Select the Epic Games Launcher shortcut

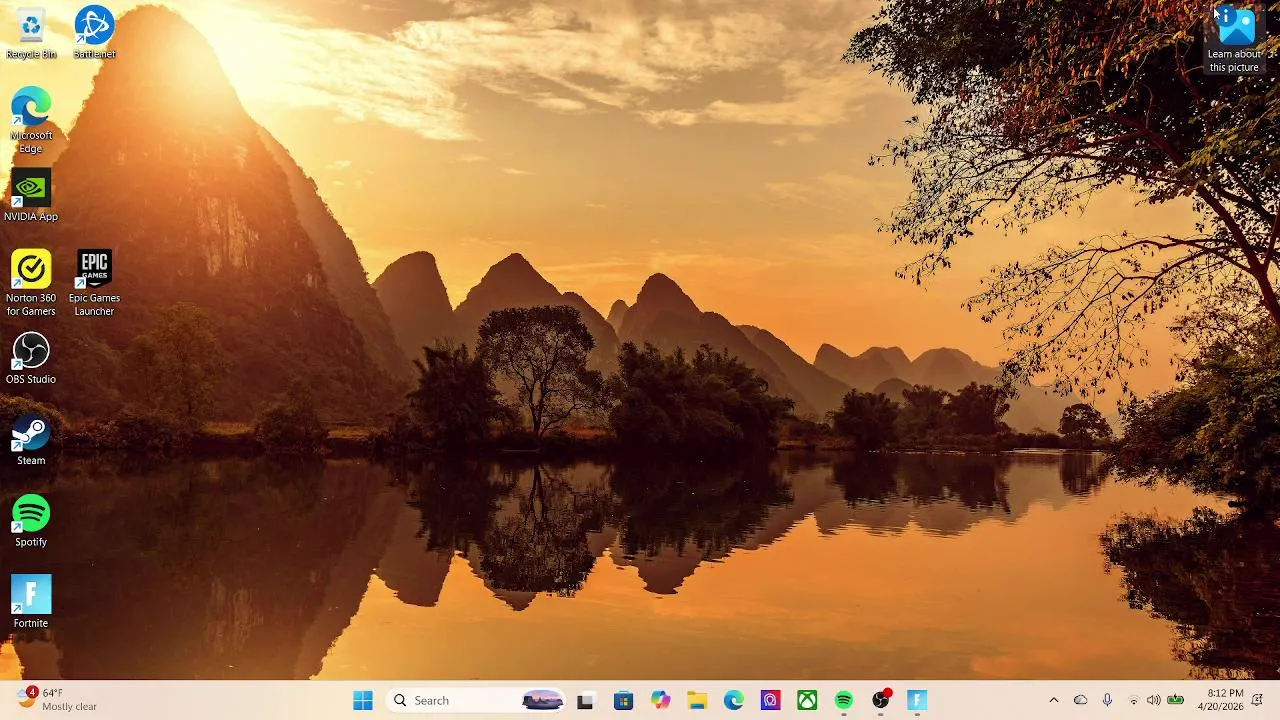pos(94,284)
